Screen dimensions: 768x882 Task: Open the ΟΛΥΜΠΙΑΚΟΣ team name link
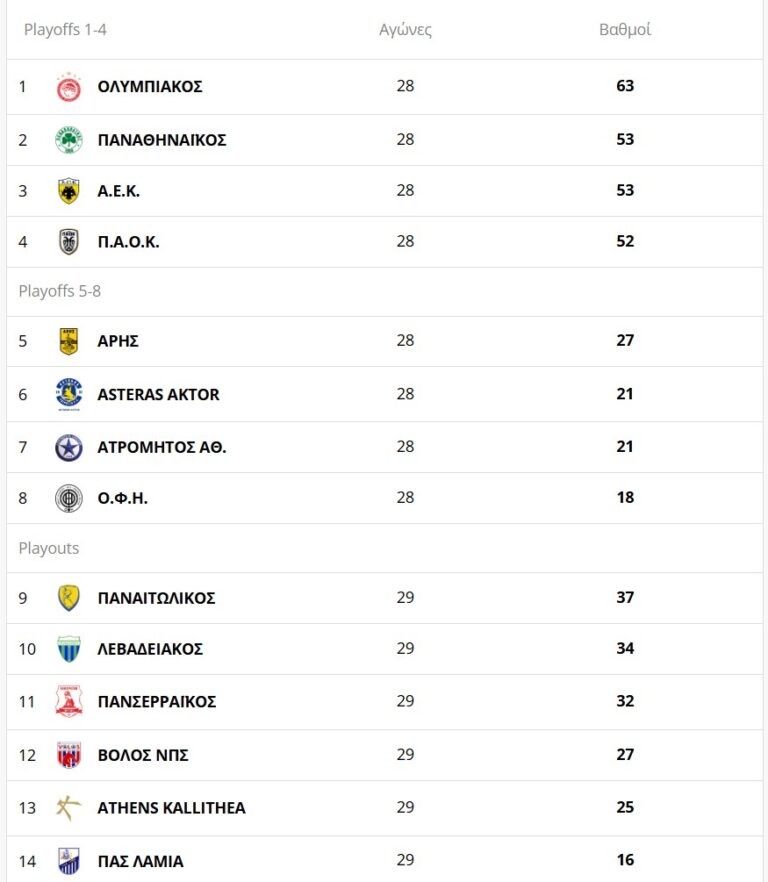[150, 87]
